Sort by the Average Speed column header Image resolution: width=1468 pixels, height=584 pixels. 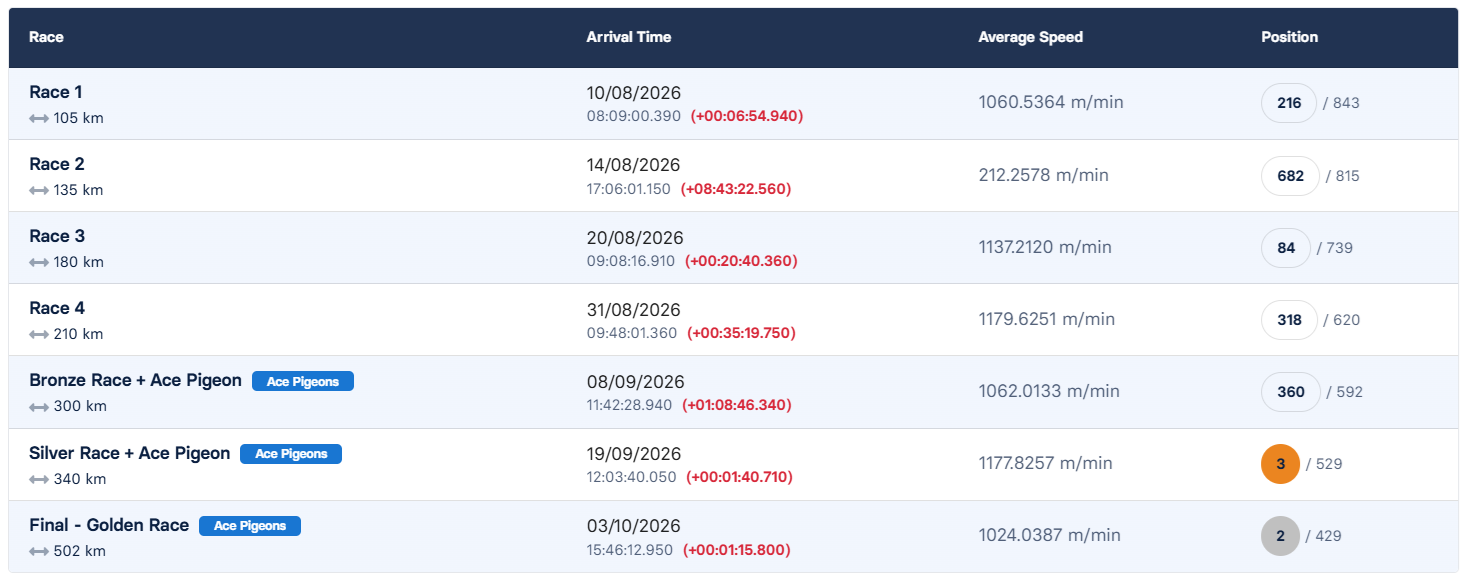click(1031, 37)
